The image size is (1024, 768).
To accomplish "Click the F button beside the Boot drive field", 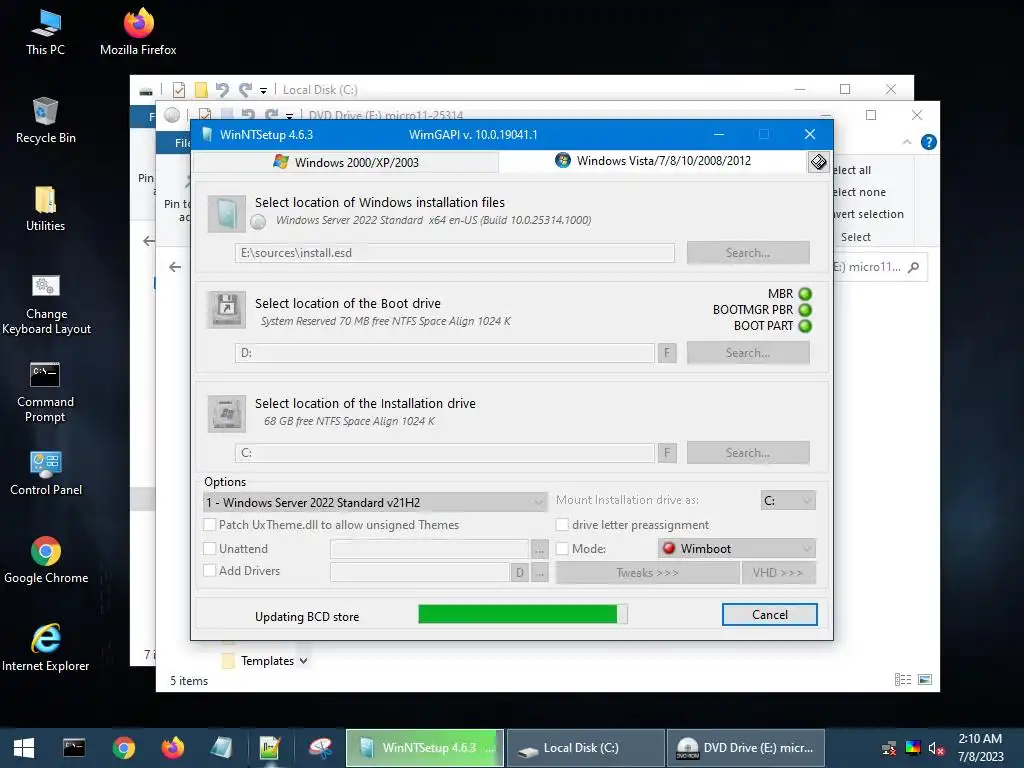I will point(667,353).
